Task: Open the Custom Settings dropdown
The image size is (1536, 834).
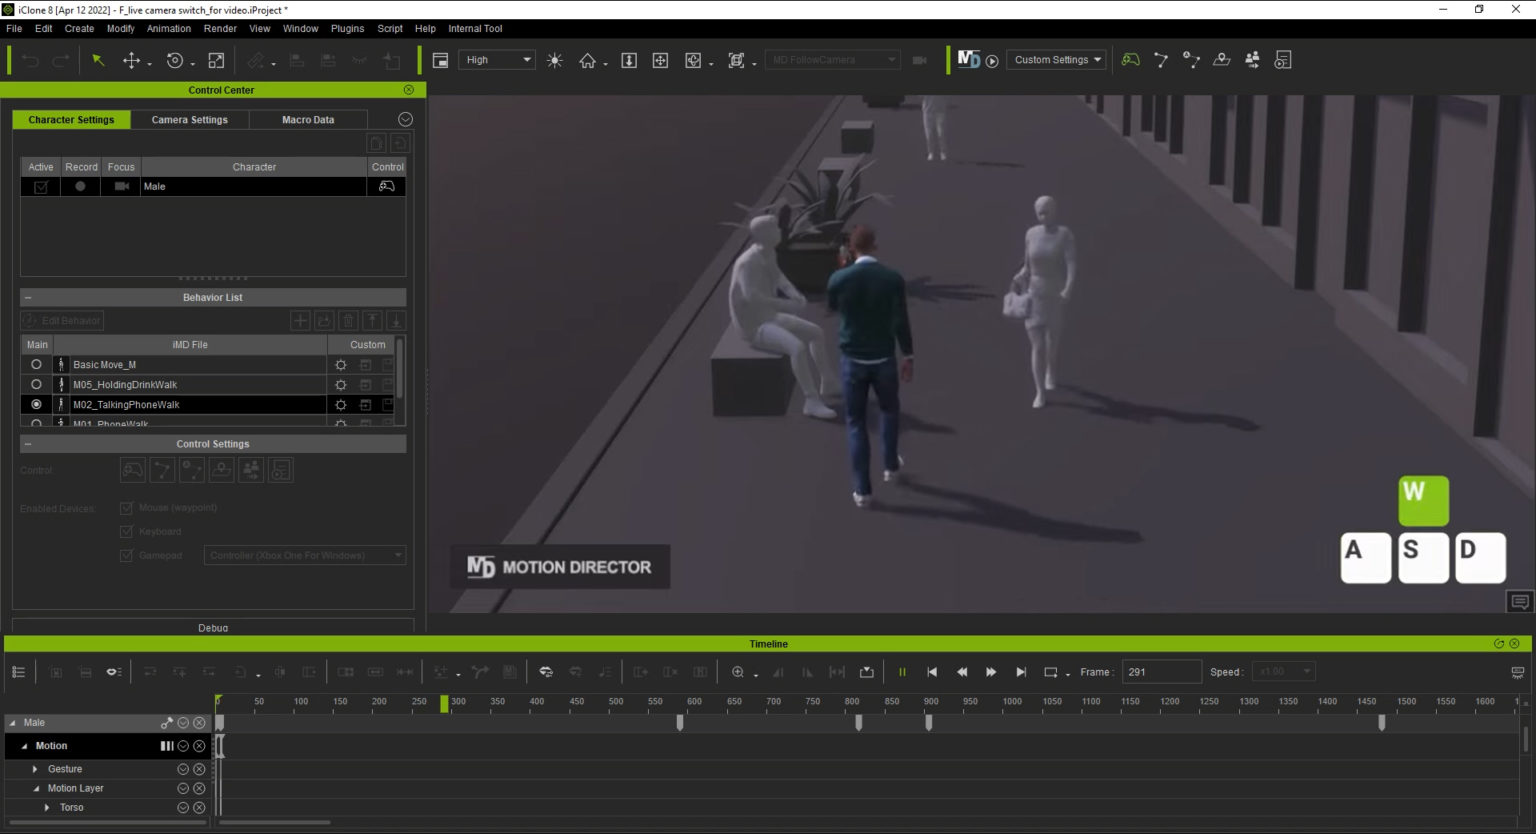Action: coord(1056,60)
